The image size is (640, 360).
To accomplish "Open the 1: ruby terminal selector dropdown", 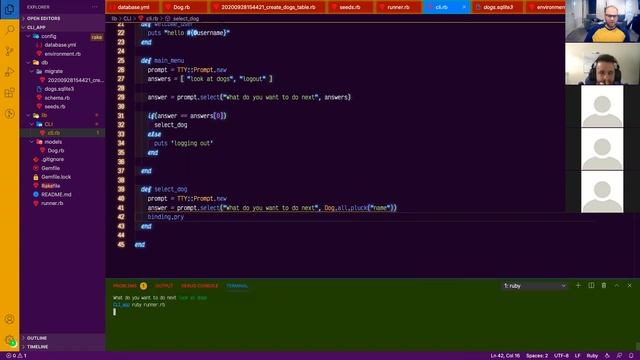I will click(535, 286).
